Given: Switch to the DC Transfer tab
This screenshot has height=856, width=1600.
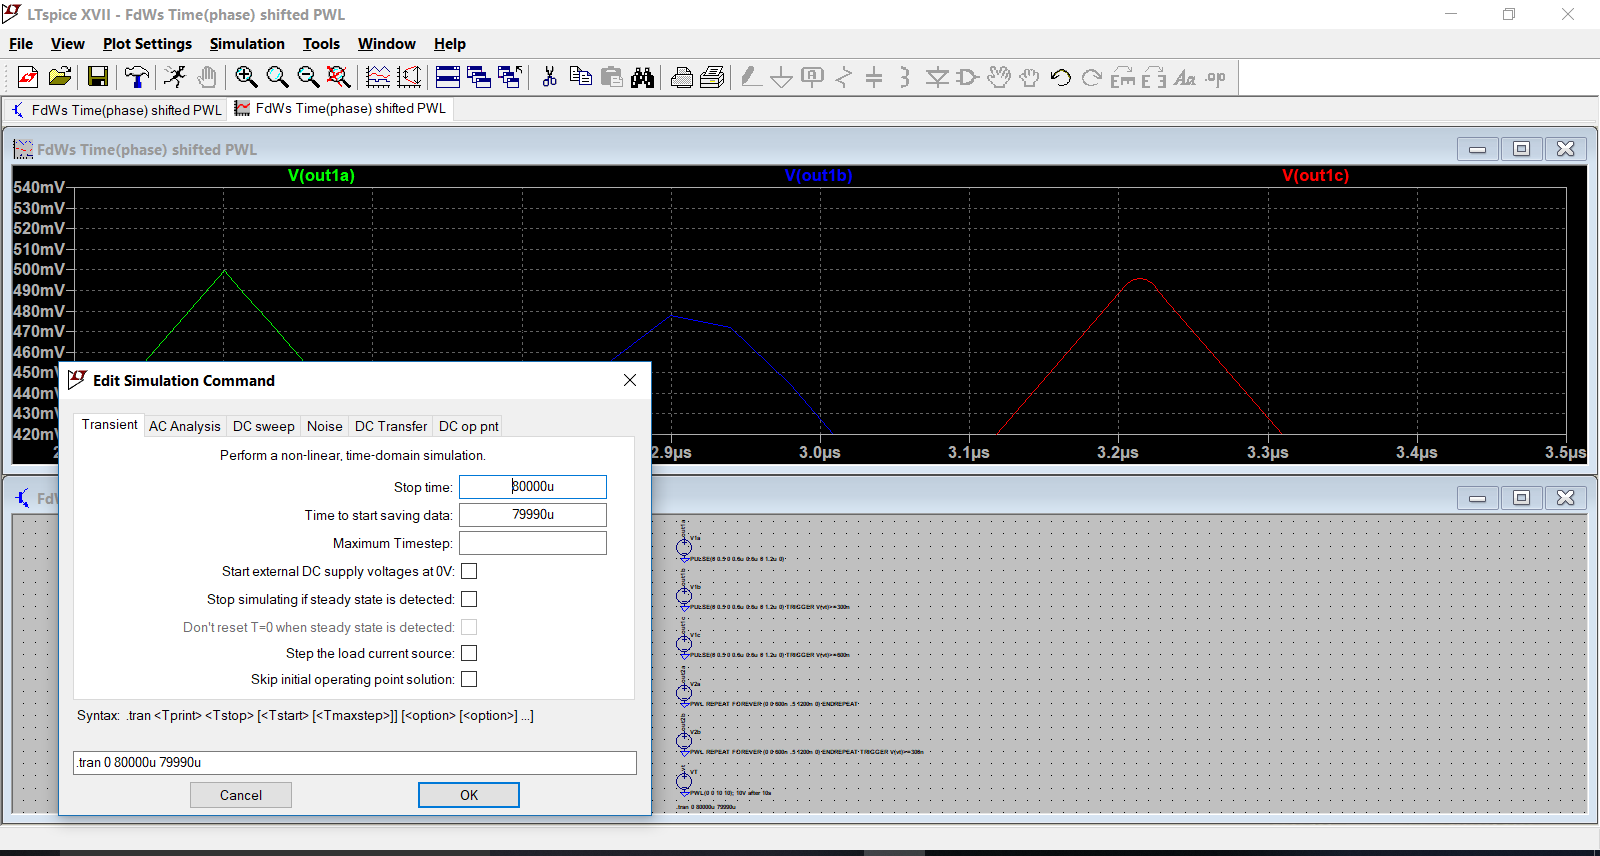Looking at the screenshot, I should pos(391,426).
